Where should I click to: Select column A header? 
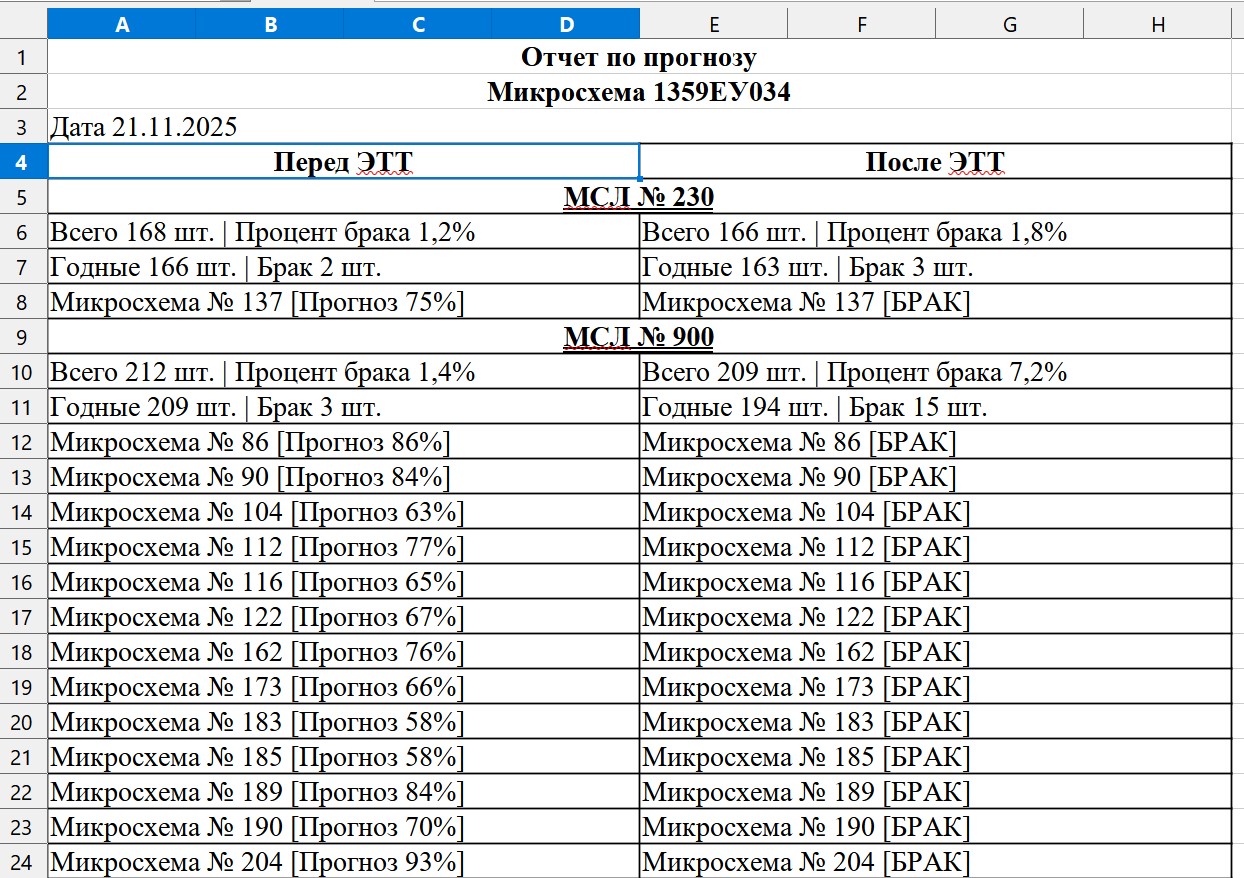click(x=122, y=25)
